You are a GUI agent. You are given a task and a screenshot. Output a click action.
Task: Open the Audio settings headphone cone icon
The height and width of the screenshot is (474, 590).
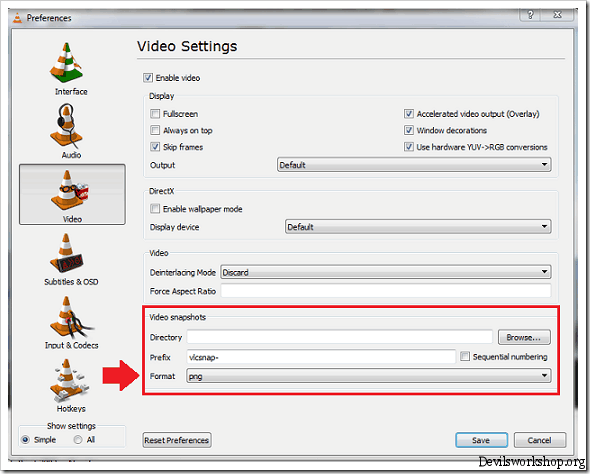coord(67,126)
